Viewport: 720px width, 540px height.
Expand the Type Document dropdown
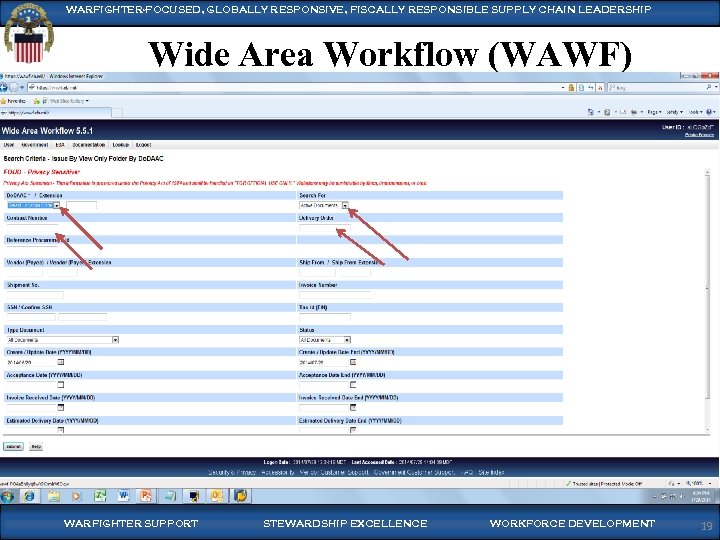(x=116, y=340)
